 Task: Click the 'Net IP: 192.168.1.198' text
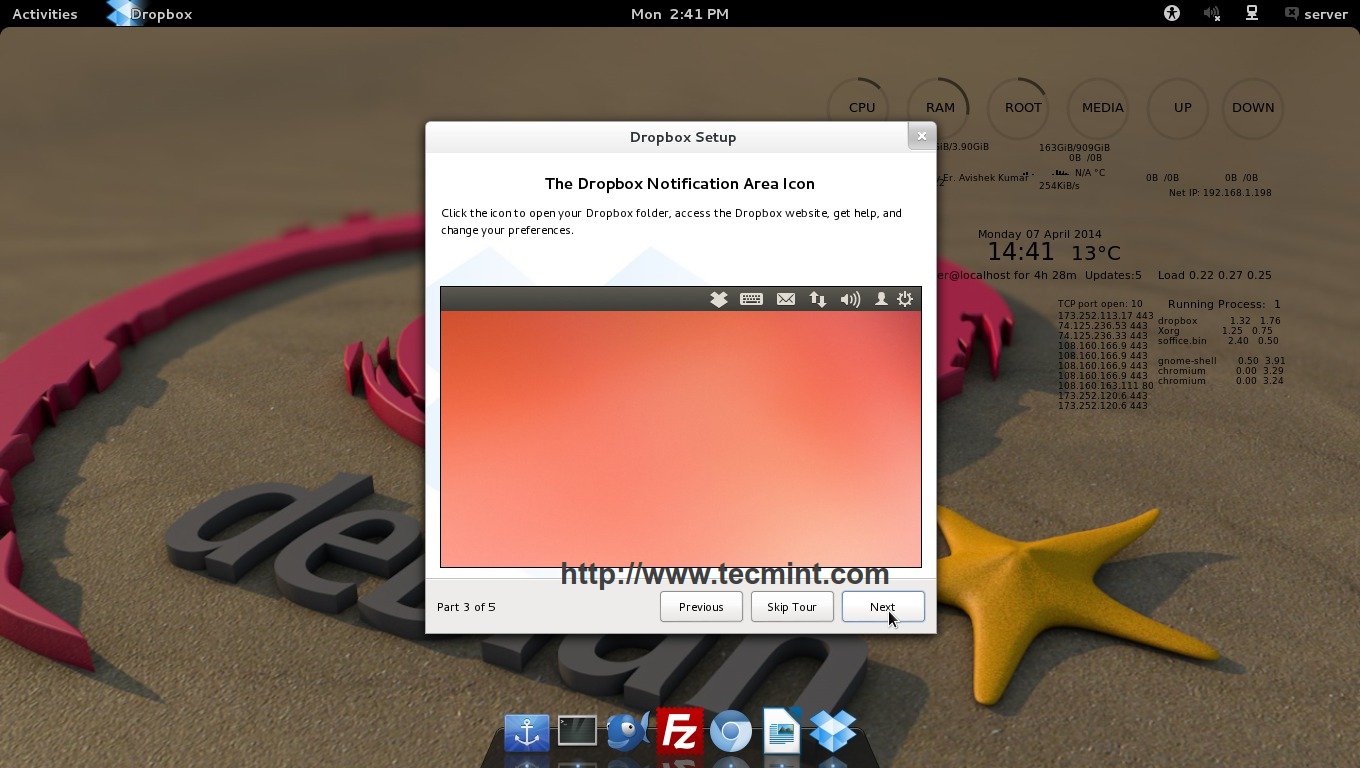tap(1220, 193)
